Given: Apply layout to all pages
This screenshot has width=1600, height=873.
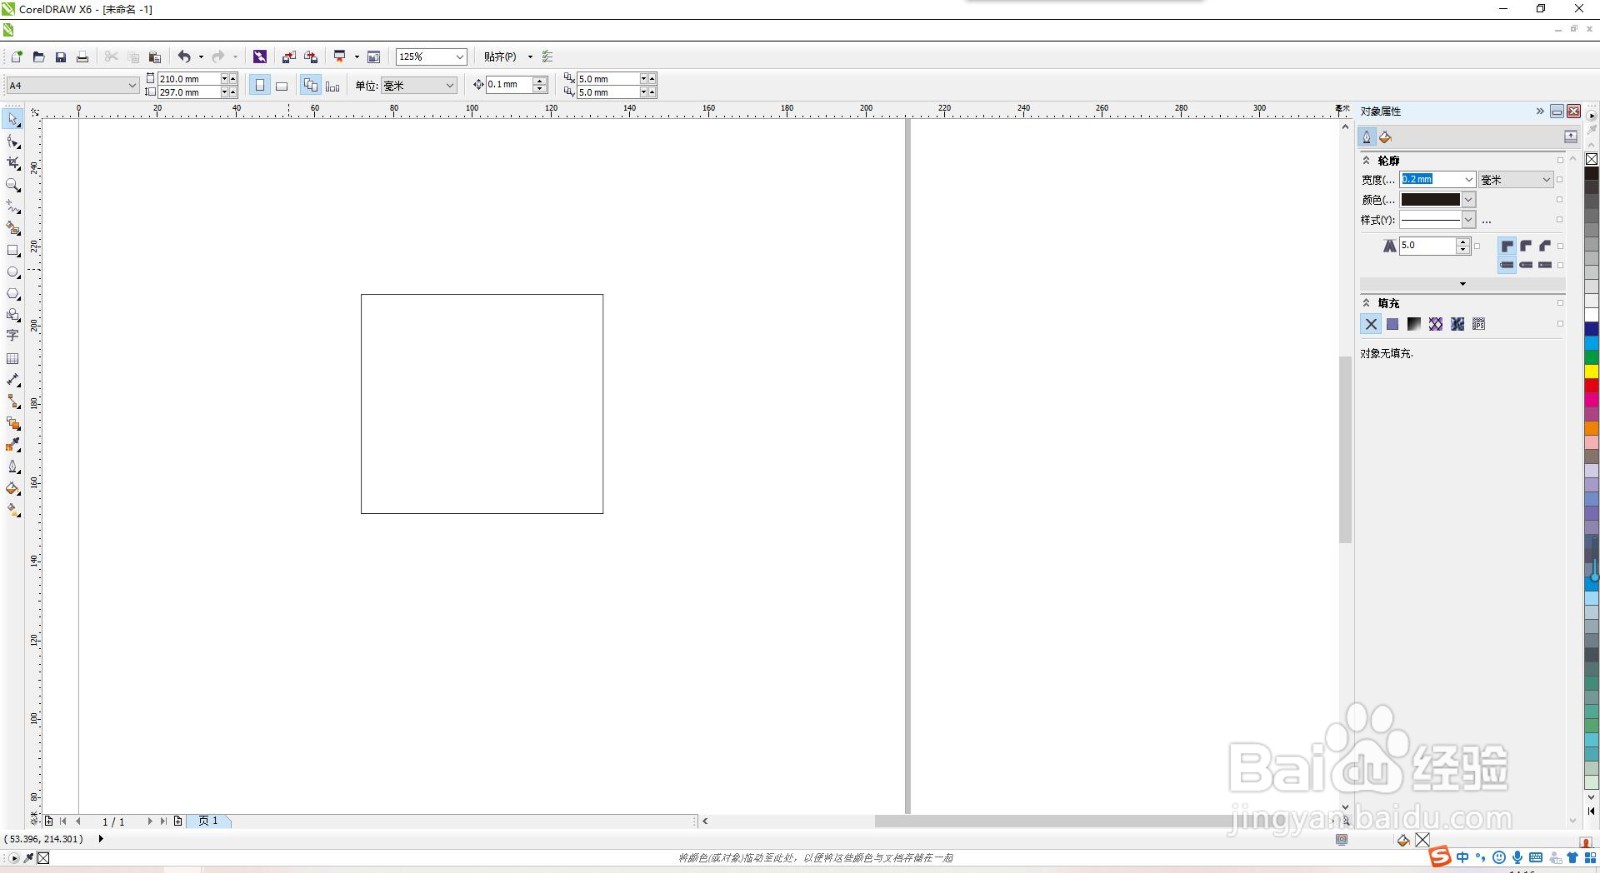Looking at the screenshot, I should (311, 85).
